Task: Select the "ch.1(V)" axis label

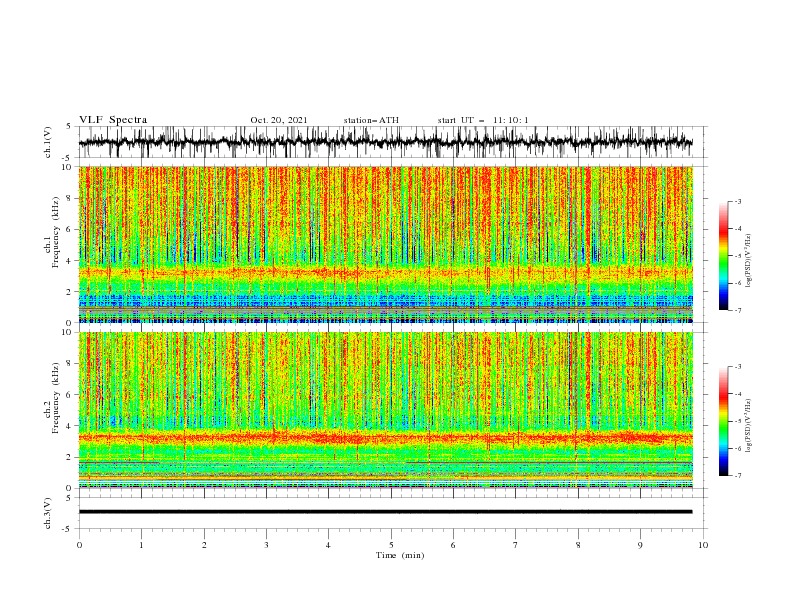Action: coord(48,142)
